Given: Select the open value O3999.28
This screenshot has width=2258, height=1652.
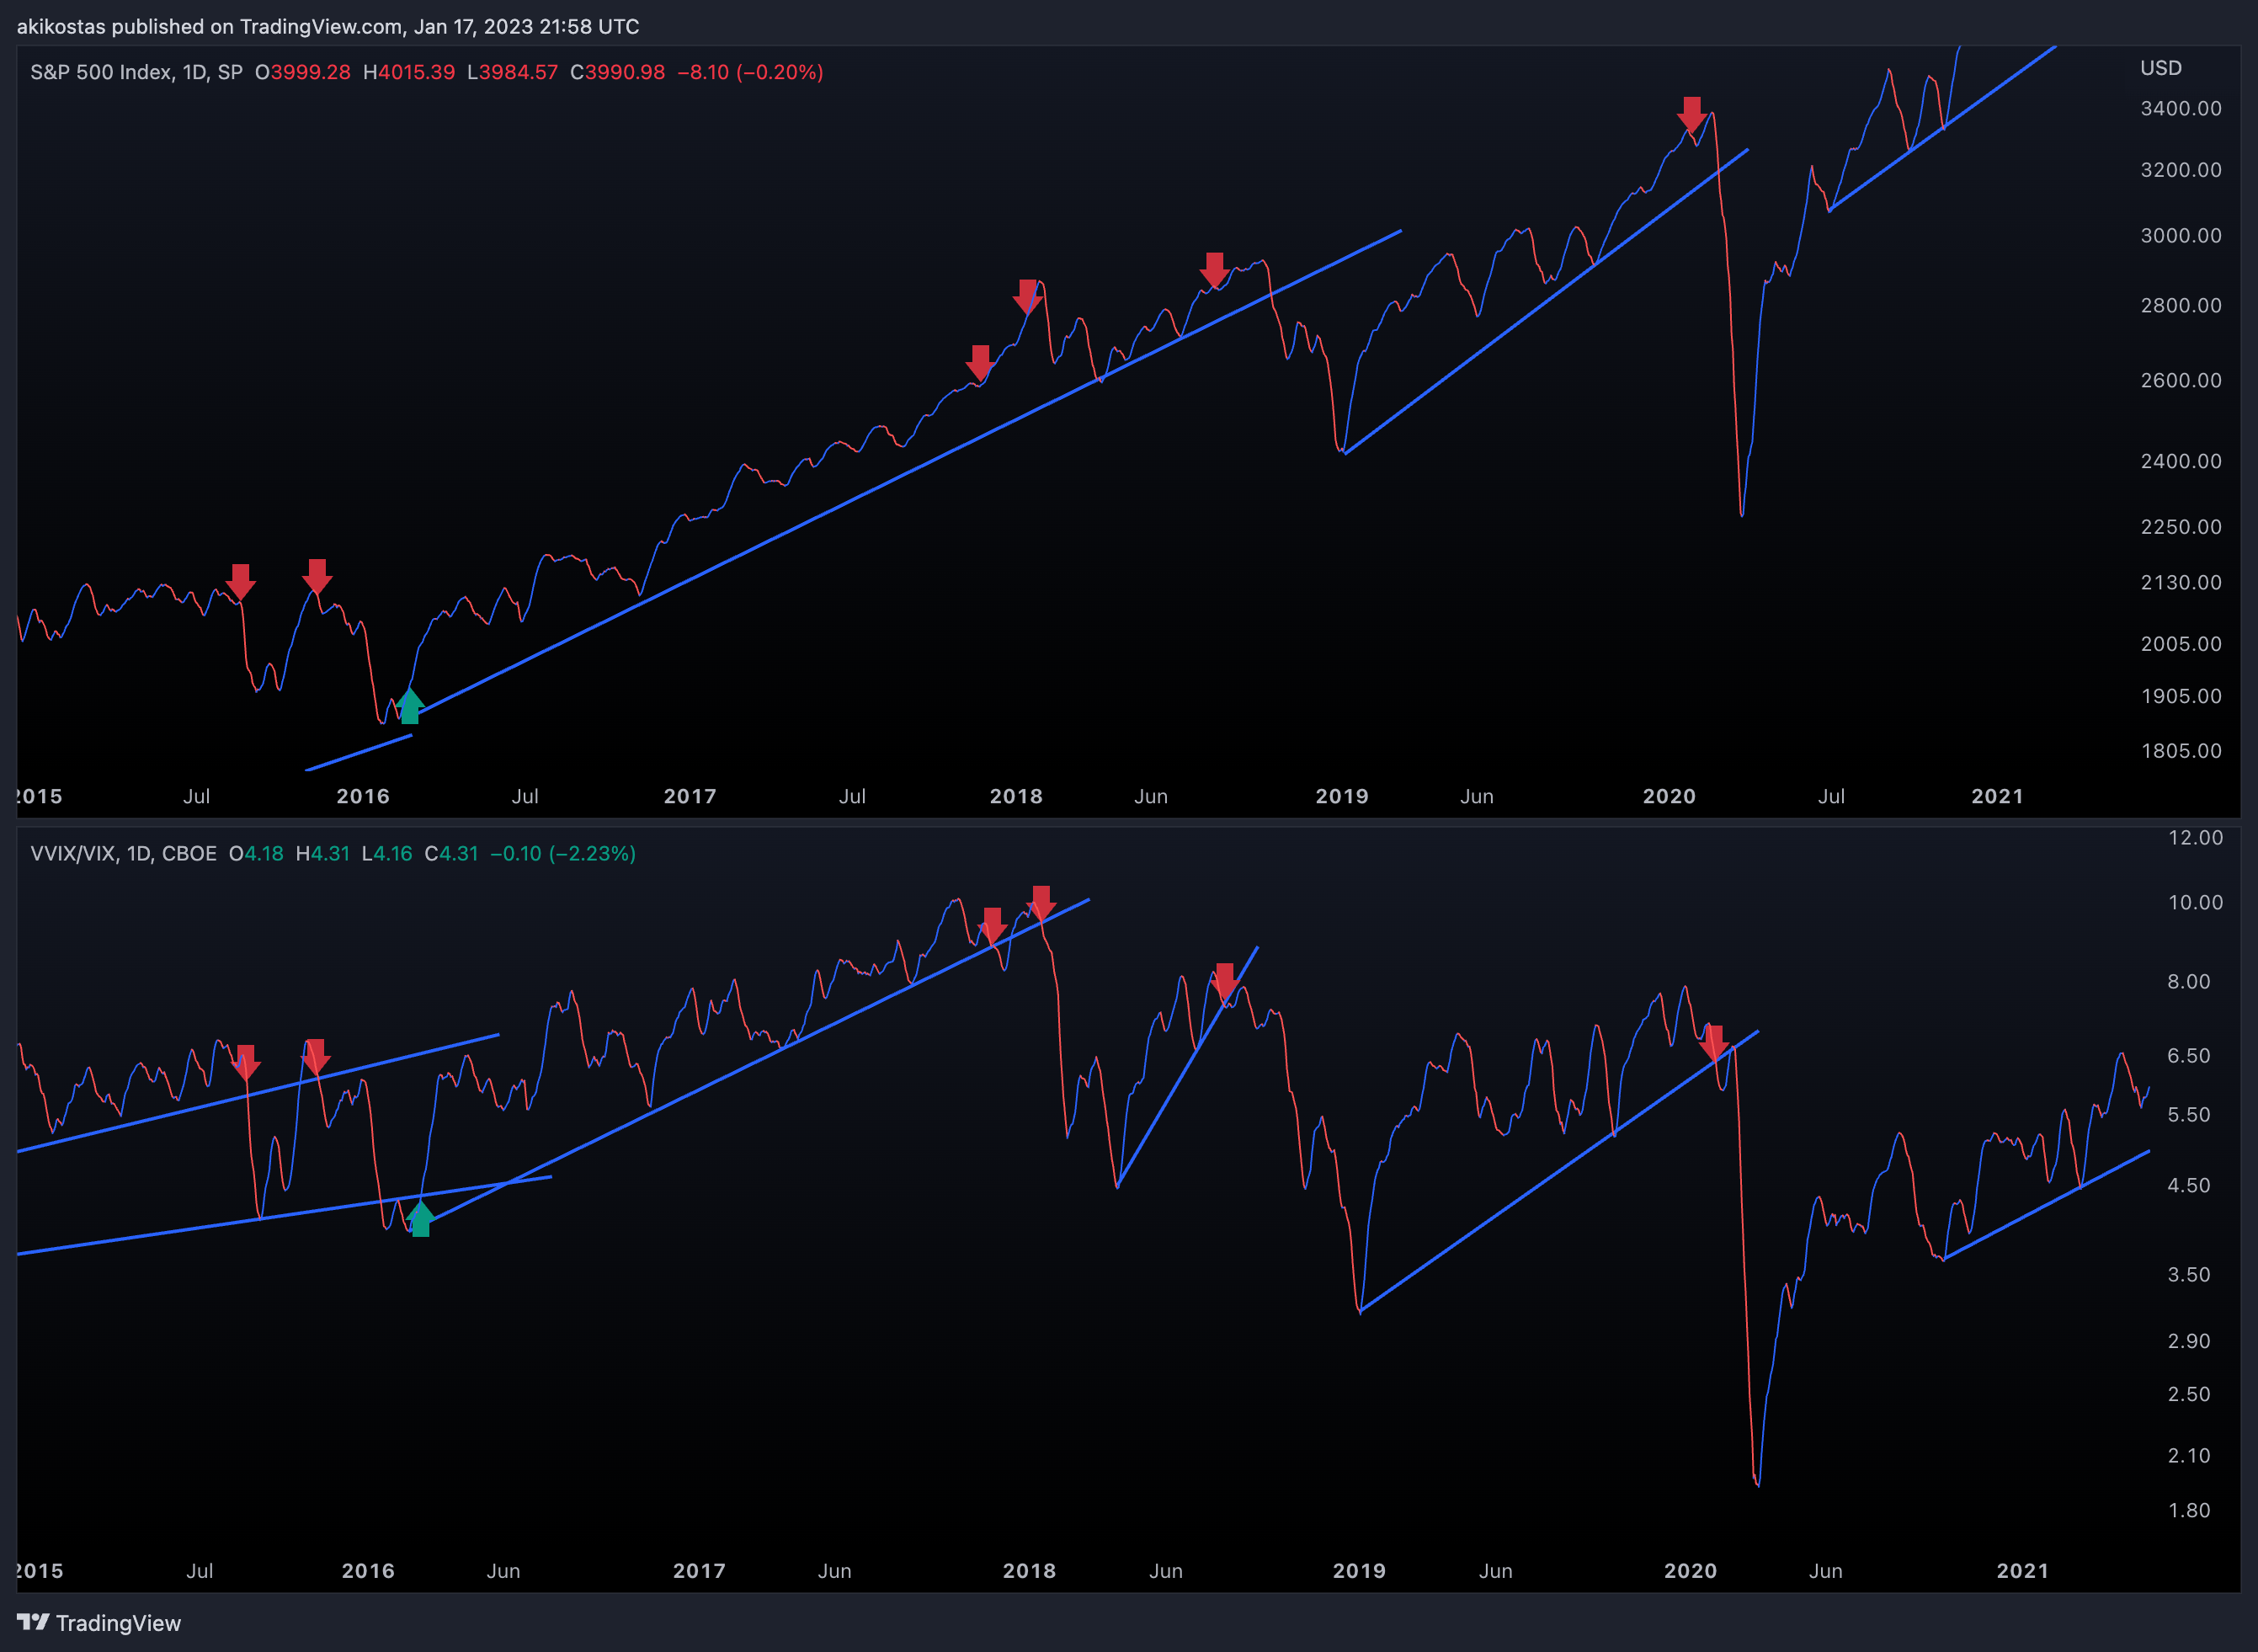Looking at the screenshot, I should click(x=303, y=72).
